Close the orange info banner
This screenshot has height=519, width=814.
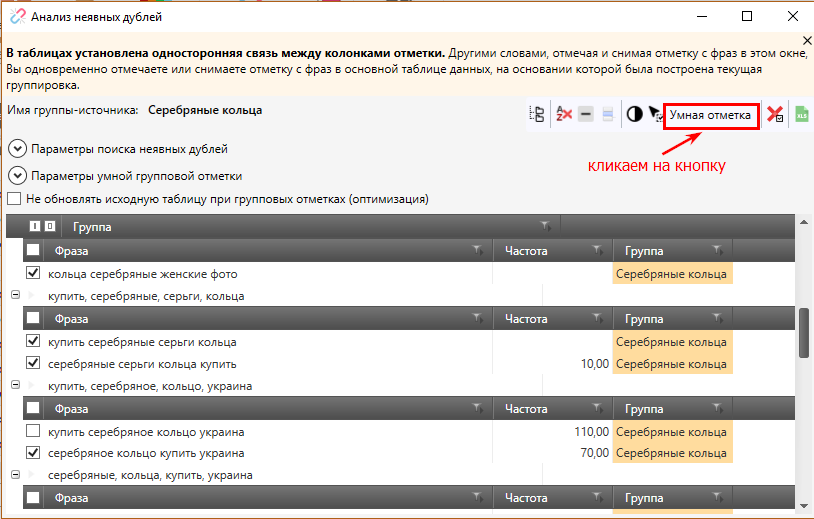[807, 40]
